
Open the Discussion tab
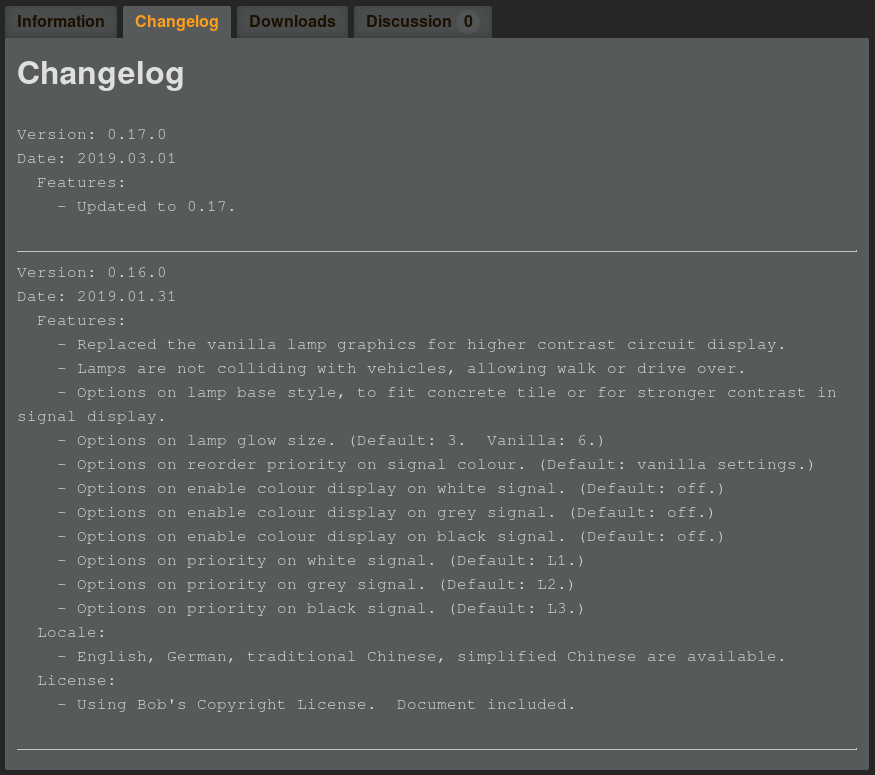pos(408,22)
